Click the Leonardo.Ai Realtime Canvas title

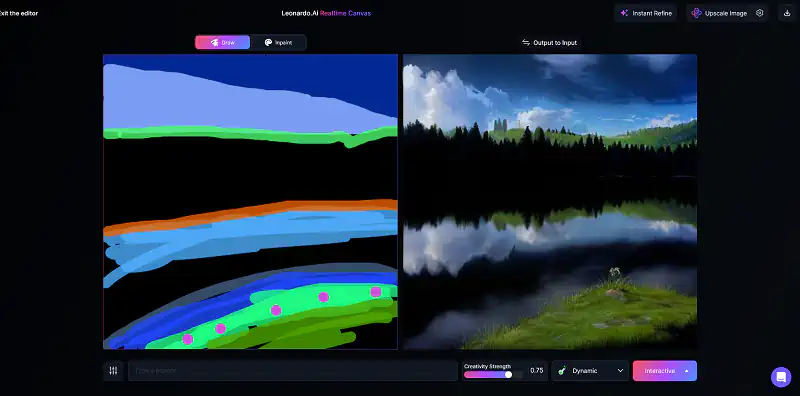(326, 13)
